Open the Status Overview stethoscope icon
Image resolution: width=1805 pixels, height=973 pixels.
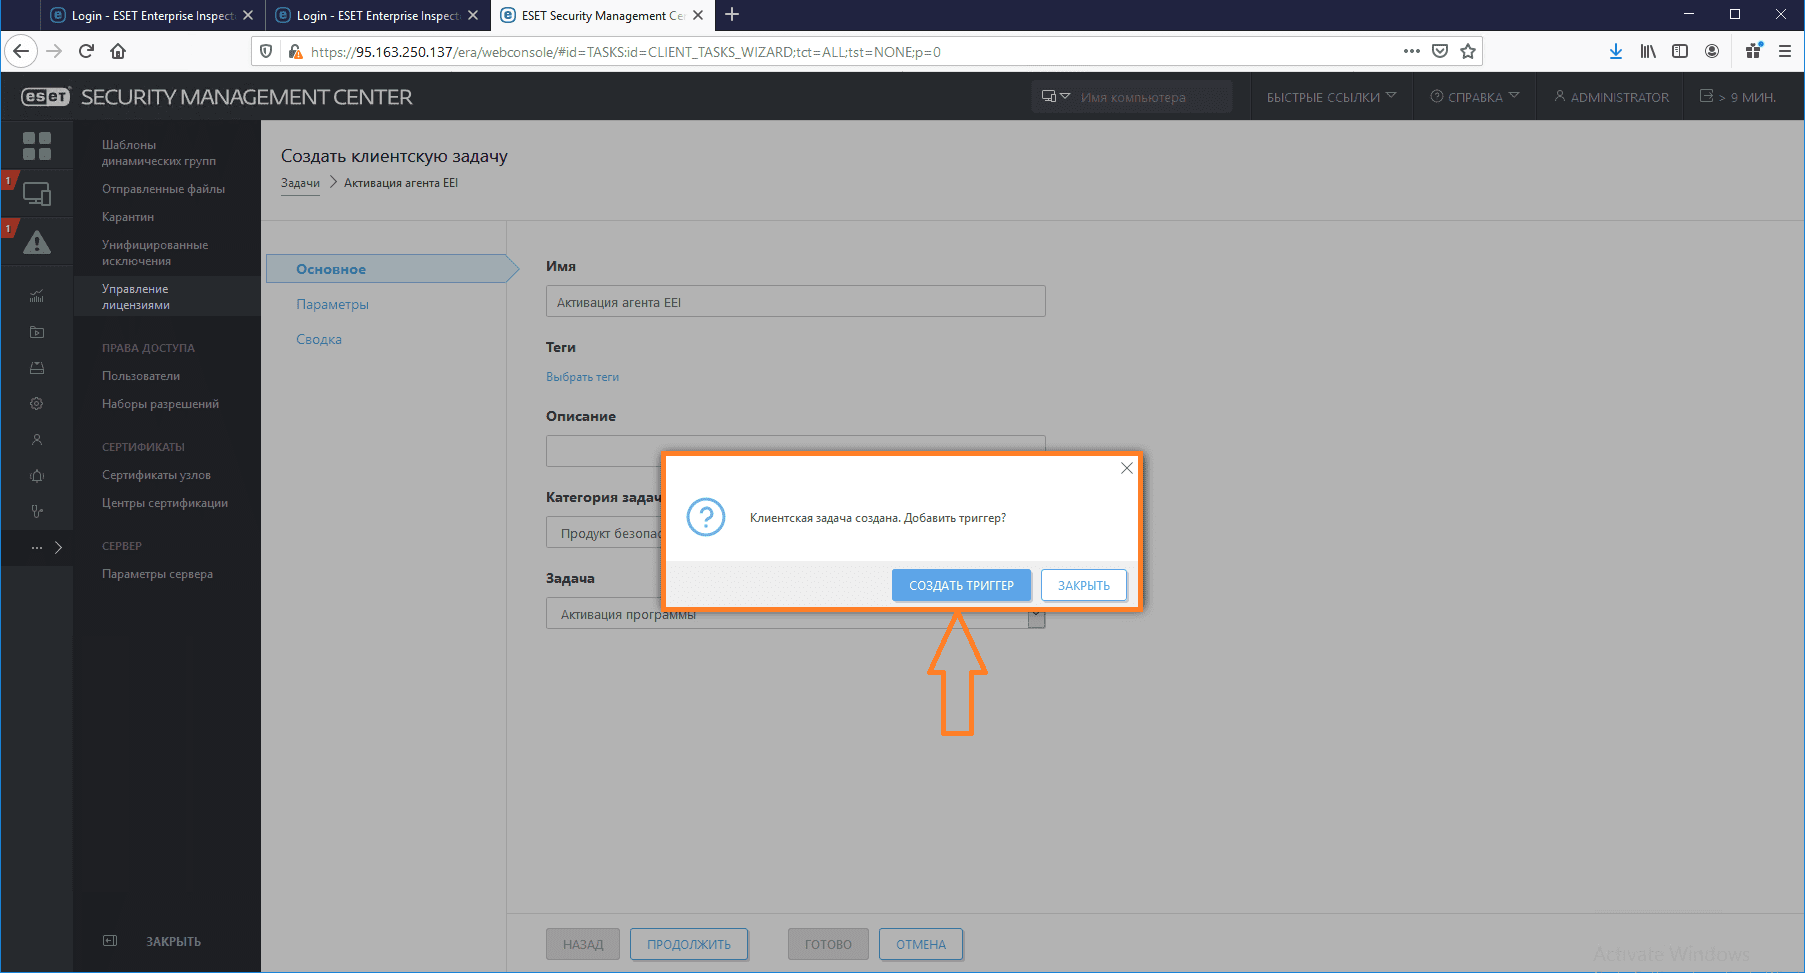[x=37, y=512]
